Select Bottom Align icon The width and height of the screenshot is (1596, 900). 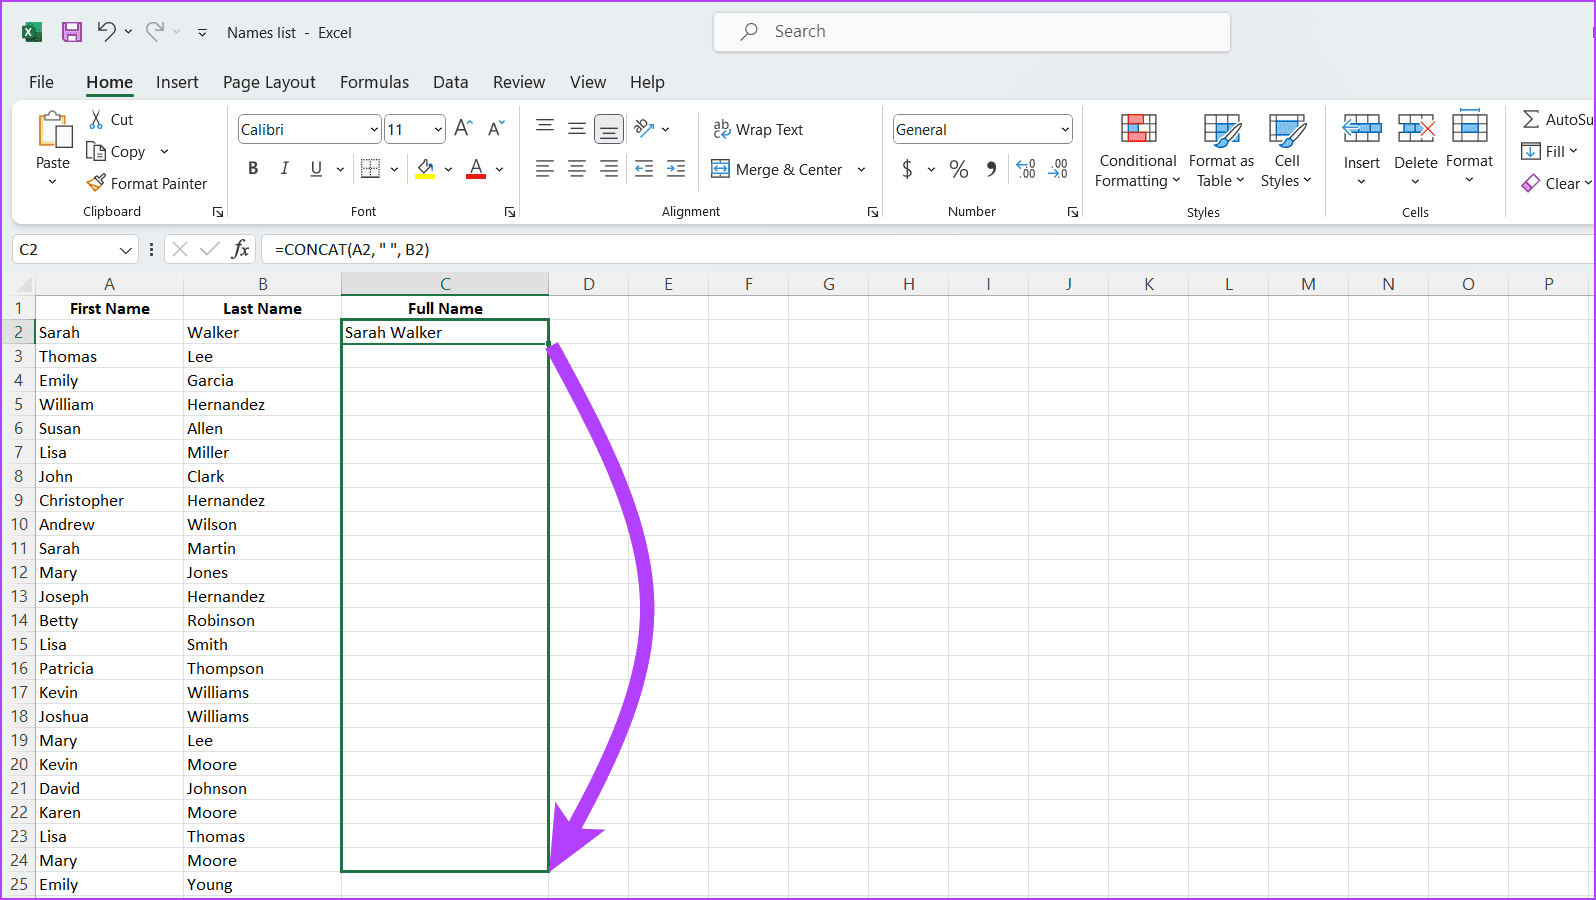[609, 128]
